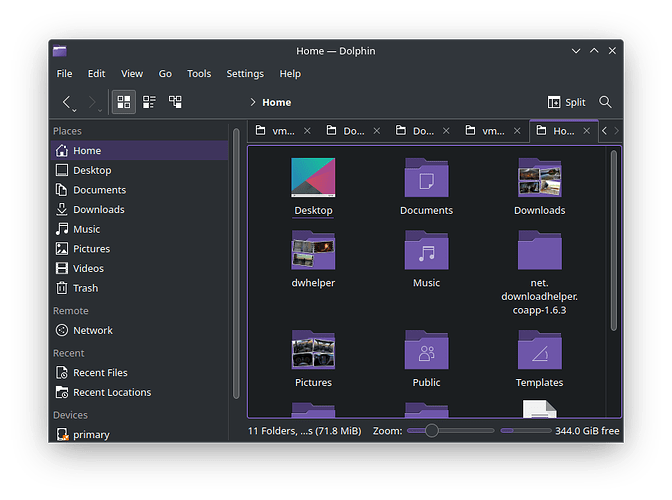Close the first vm... tab
The height and width of the screenshot is (500, 672).
tap(307, 131)
